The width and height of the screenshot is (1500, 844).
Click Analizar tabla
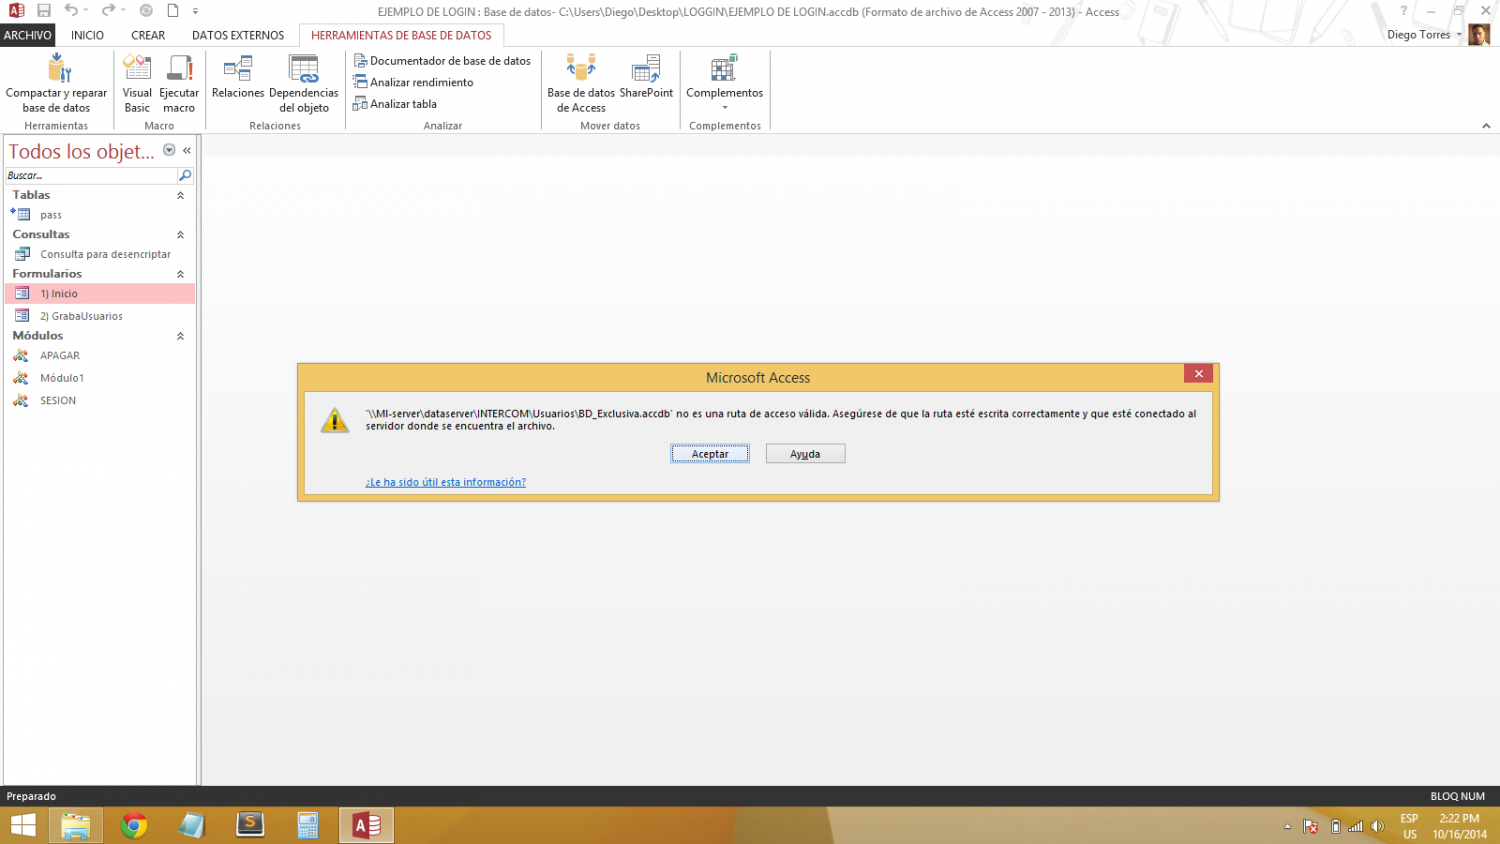395,104
